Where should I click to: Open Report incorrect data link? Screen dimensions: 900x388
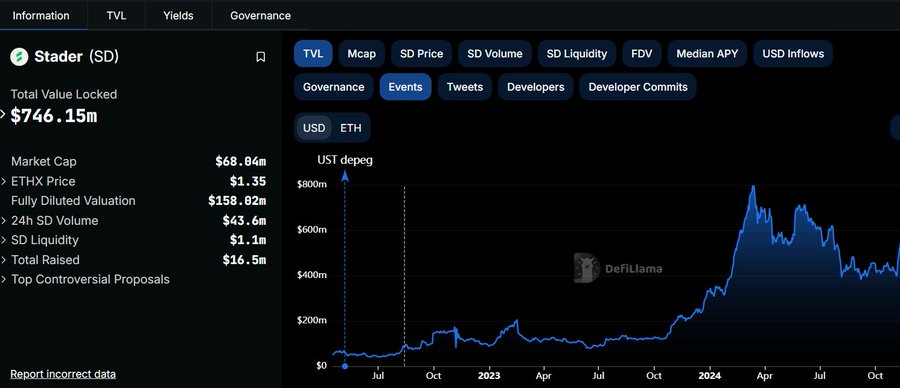coord(63,374)
